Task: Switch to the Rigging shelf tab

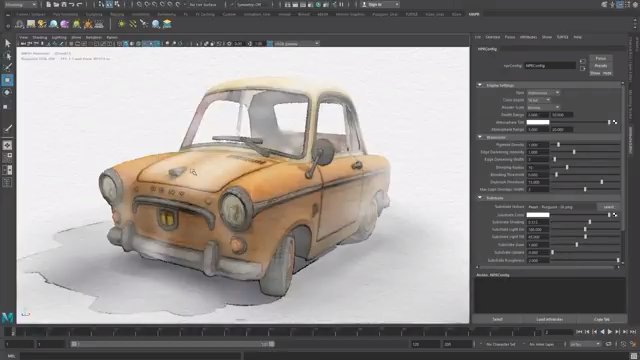Action: coord(117,14)
